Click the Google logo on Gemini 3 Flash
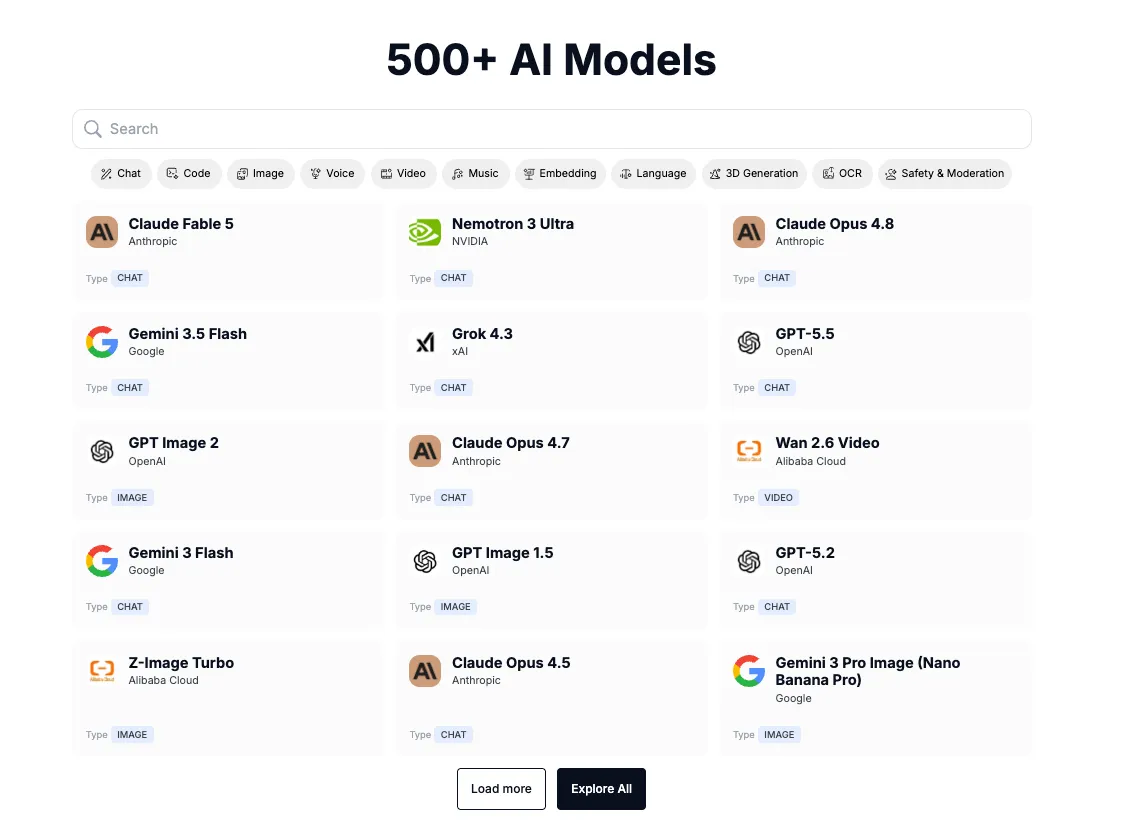This screenshot has height=820, width=1124. coord(102,561)
